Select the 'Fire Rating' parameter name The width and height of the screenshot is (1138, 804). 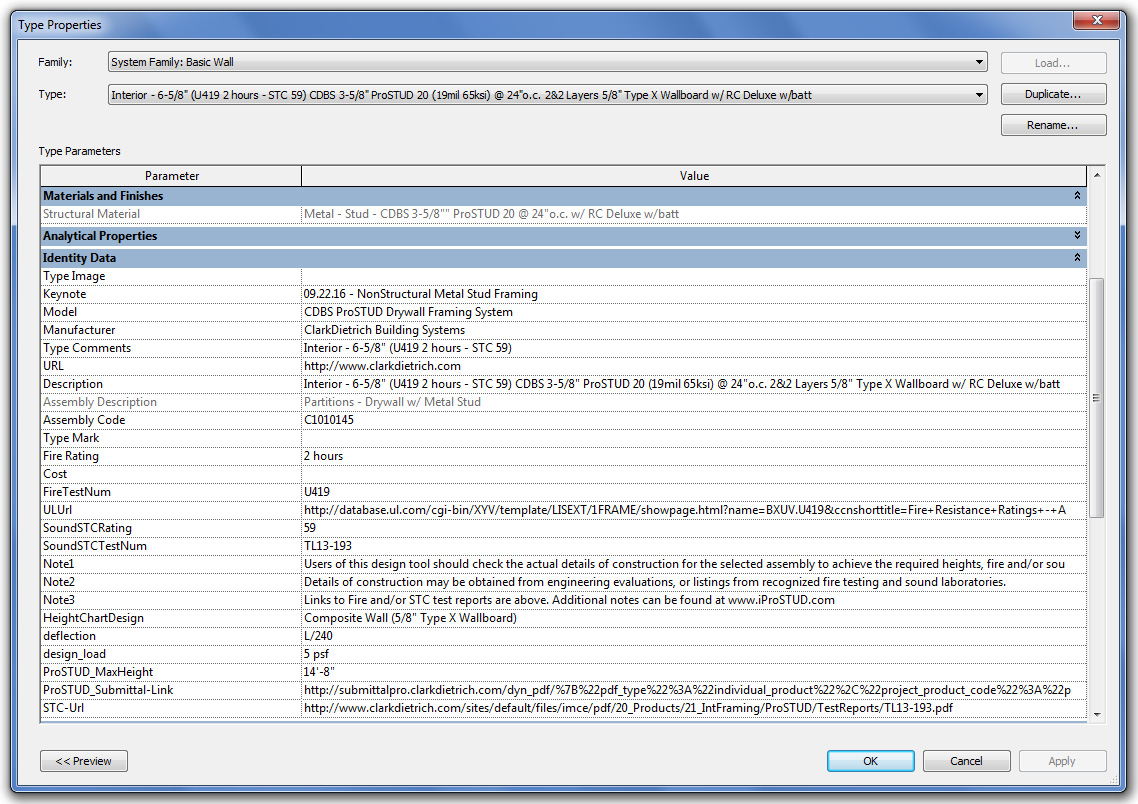coord(70,456)
